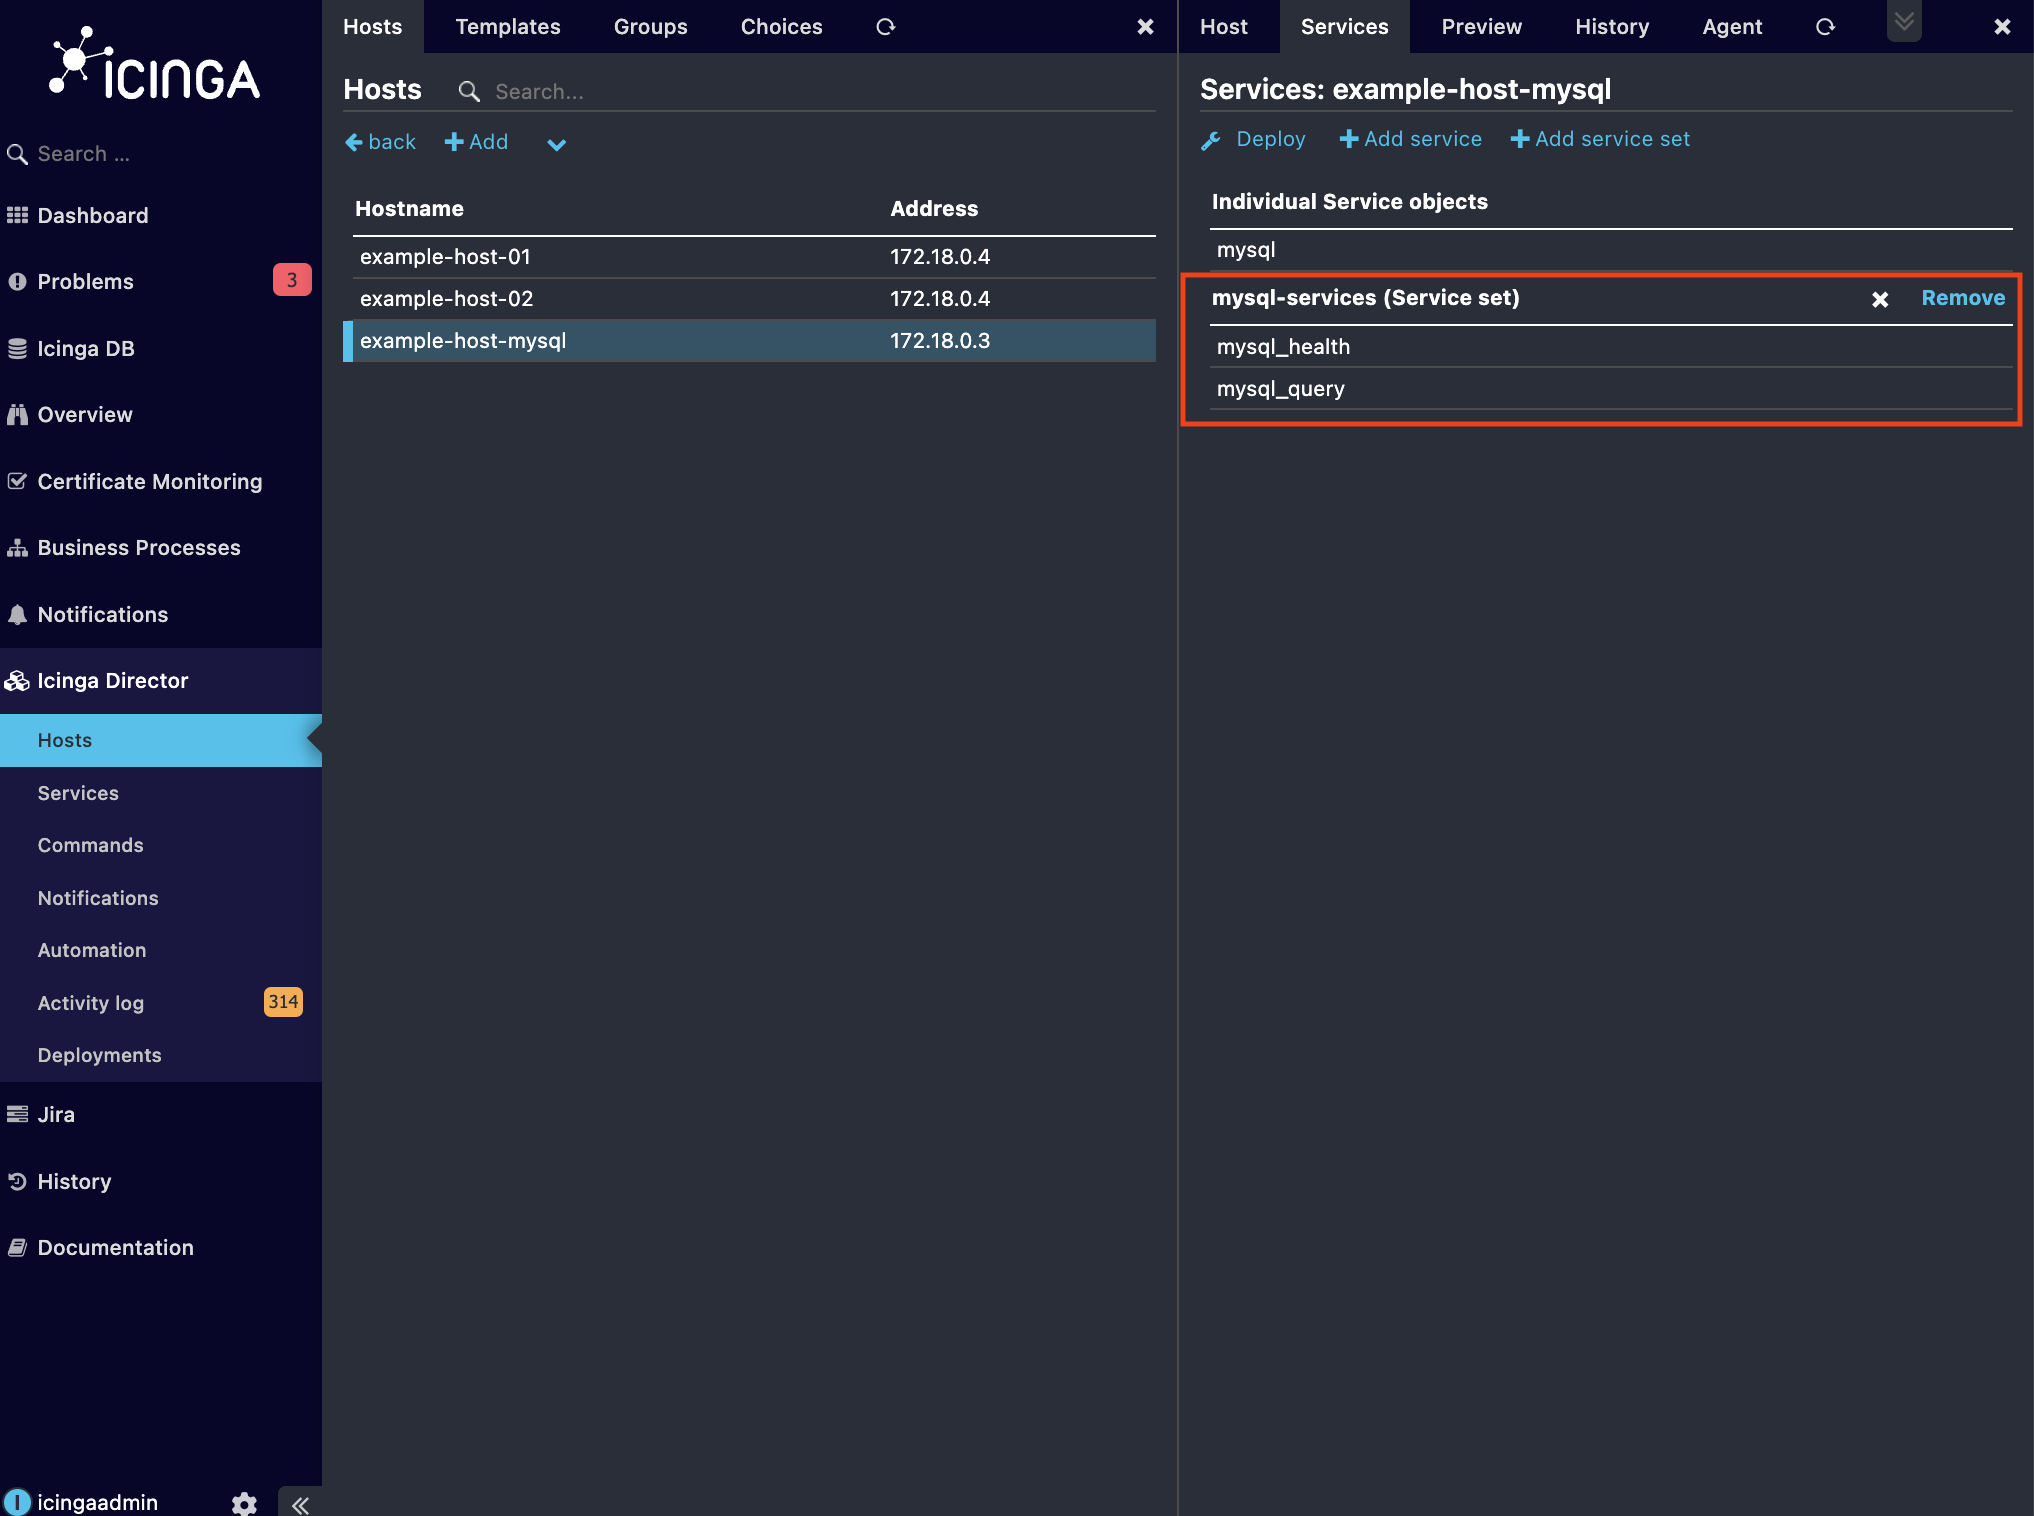This screenshot has width=2034, height=1516.
Task: Open the Services tab in right pane
Action: [1345, 27]
